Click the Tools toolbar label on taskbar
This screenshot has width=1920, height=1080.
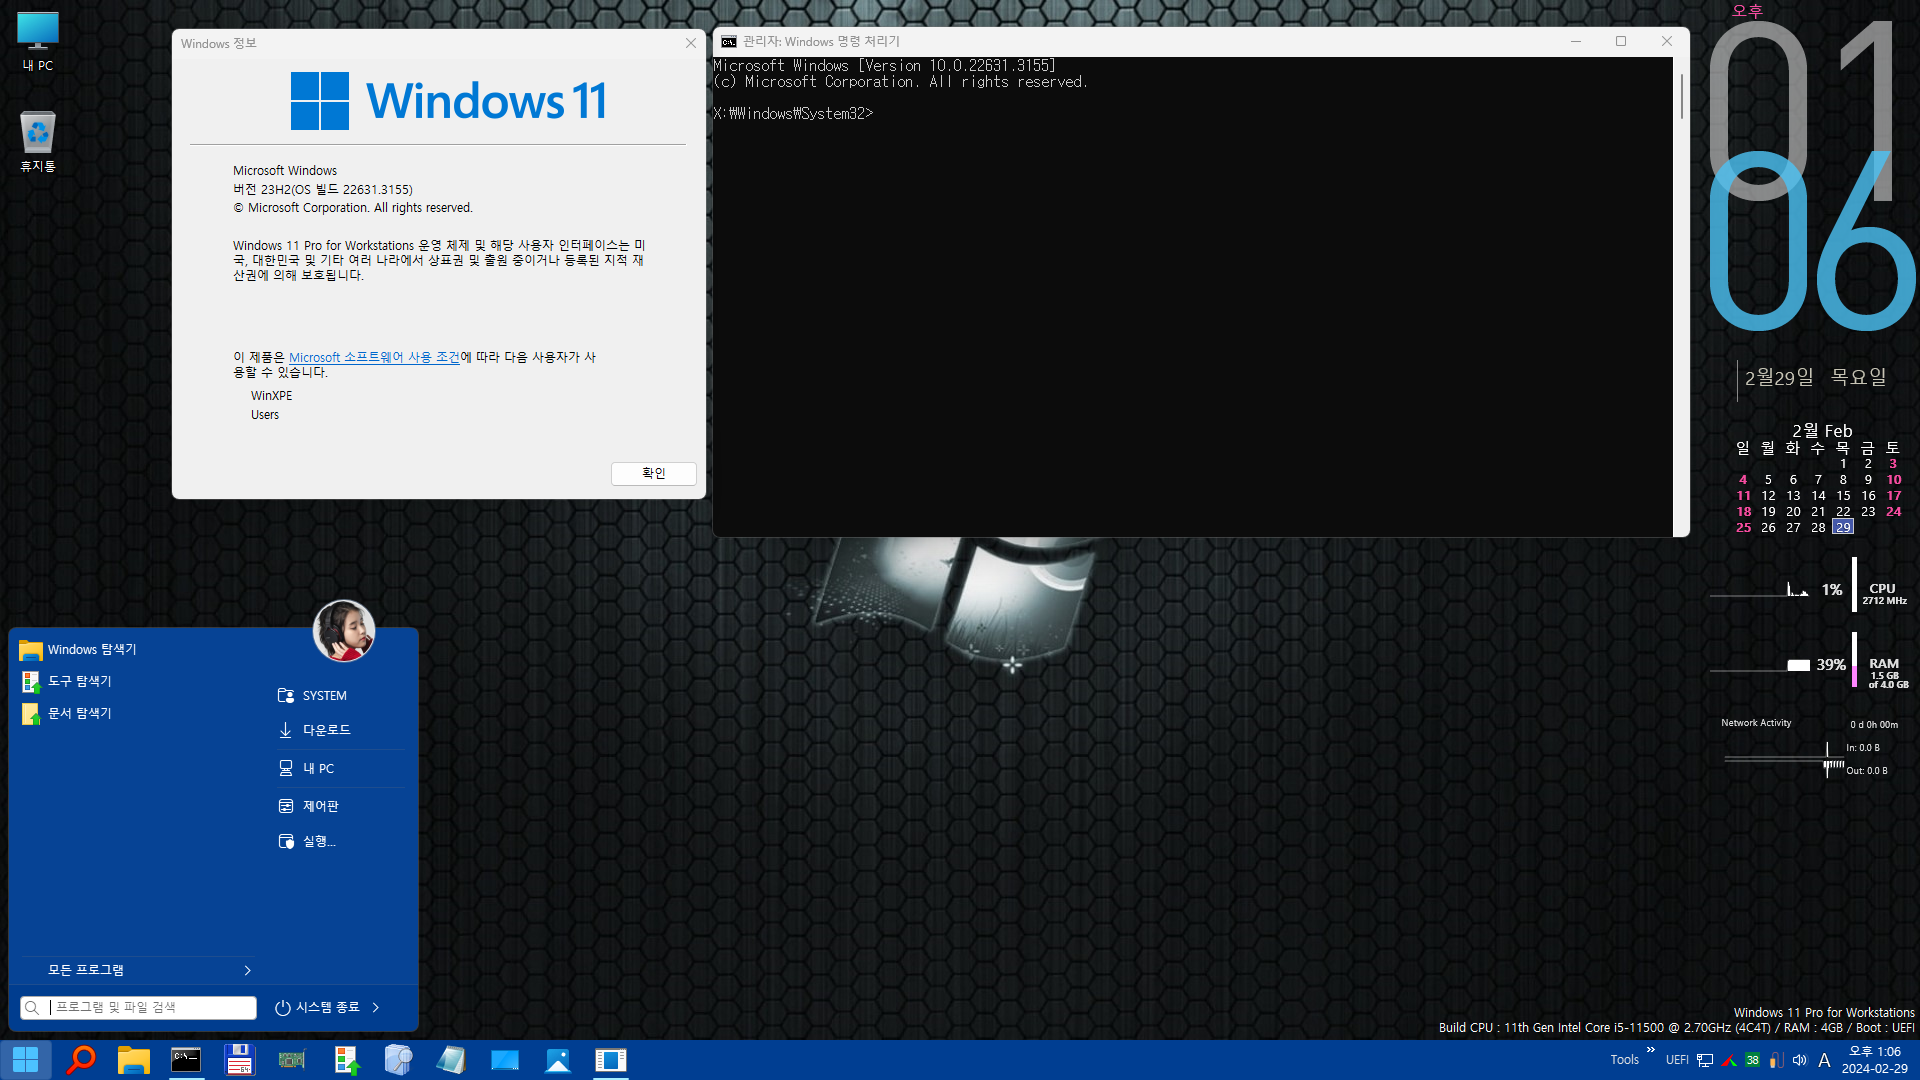click(1624, 1060)
